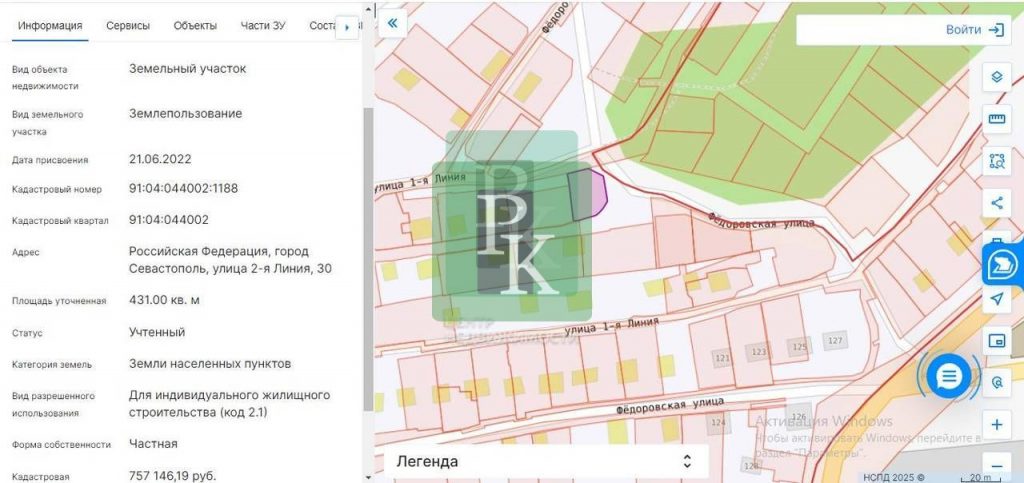Select the Части ЗУ tab
The width and height of the screenshot is (1024, 483).
pyautogui.click(x=263, y=26)
